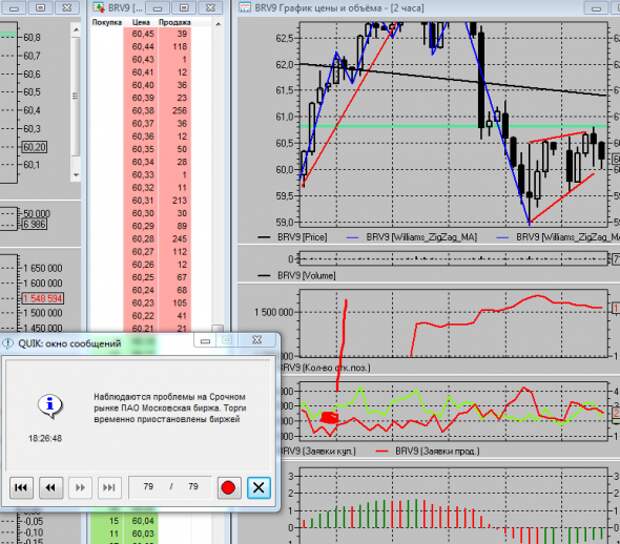Image resolution: width=620 pixels, height=544 pixels.
Task: Click the 'Продажа' column header
Action: point(176,21)
